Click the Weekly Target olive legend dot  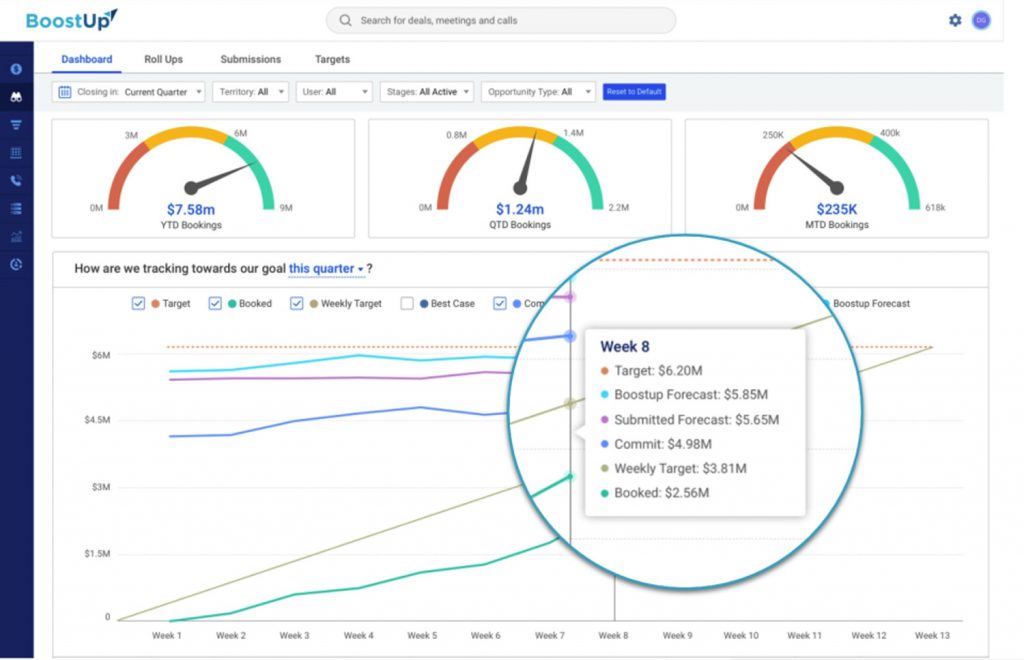click(313, 304)
